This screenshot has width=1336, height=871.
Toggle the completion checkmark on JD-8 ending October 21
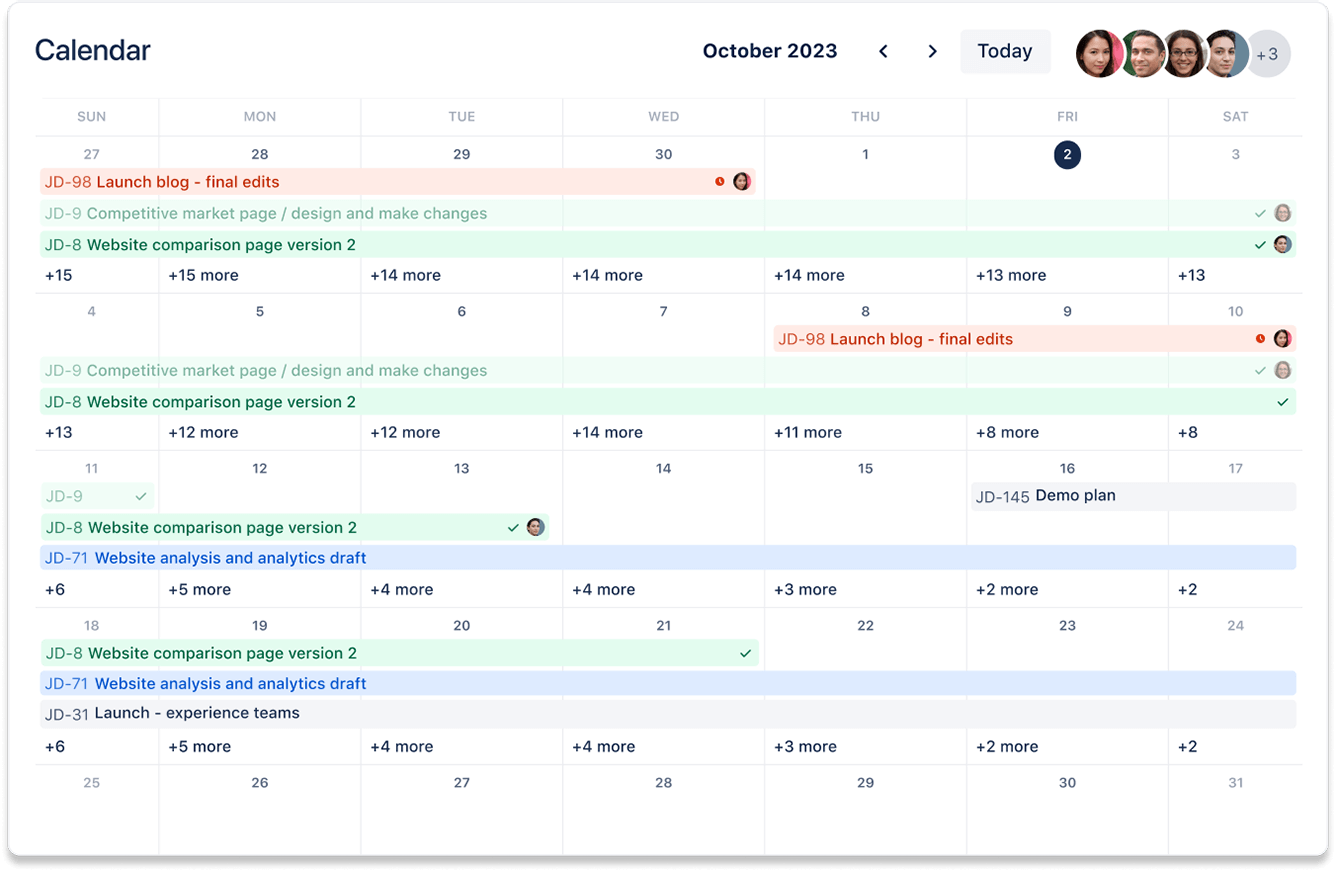pyautogui.click(x=745, y=653)
